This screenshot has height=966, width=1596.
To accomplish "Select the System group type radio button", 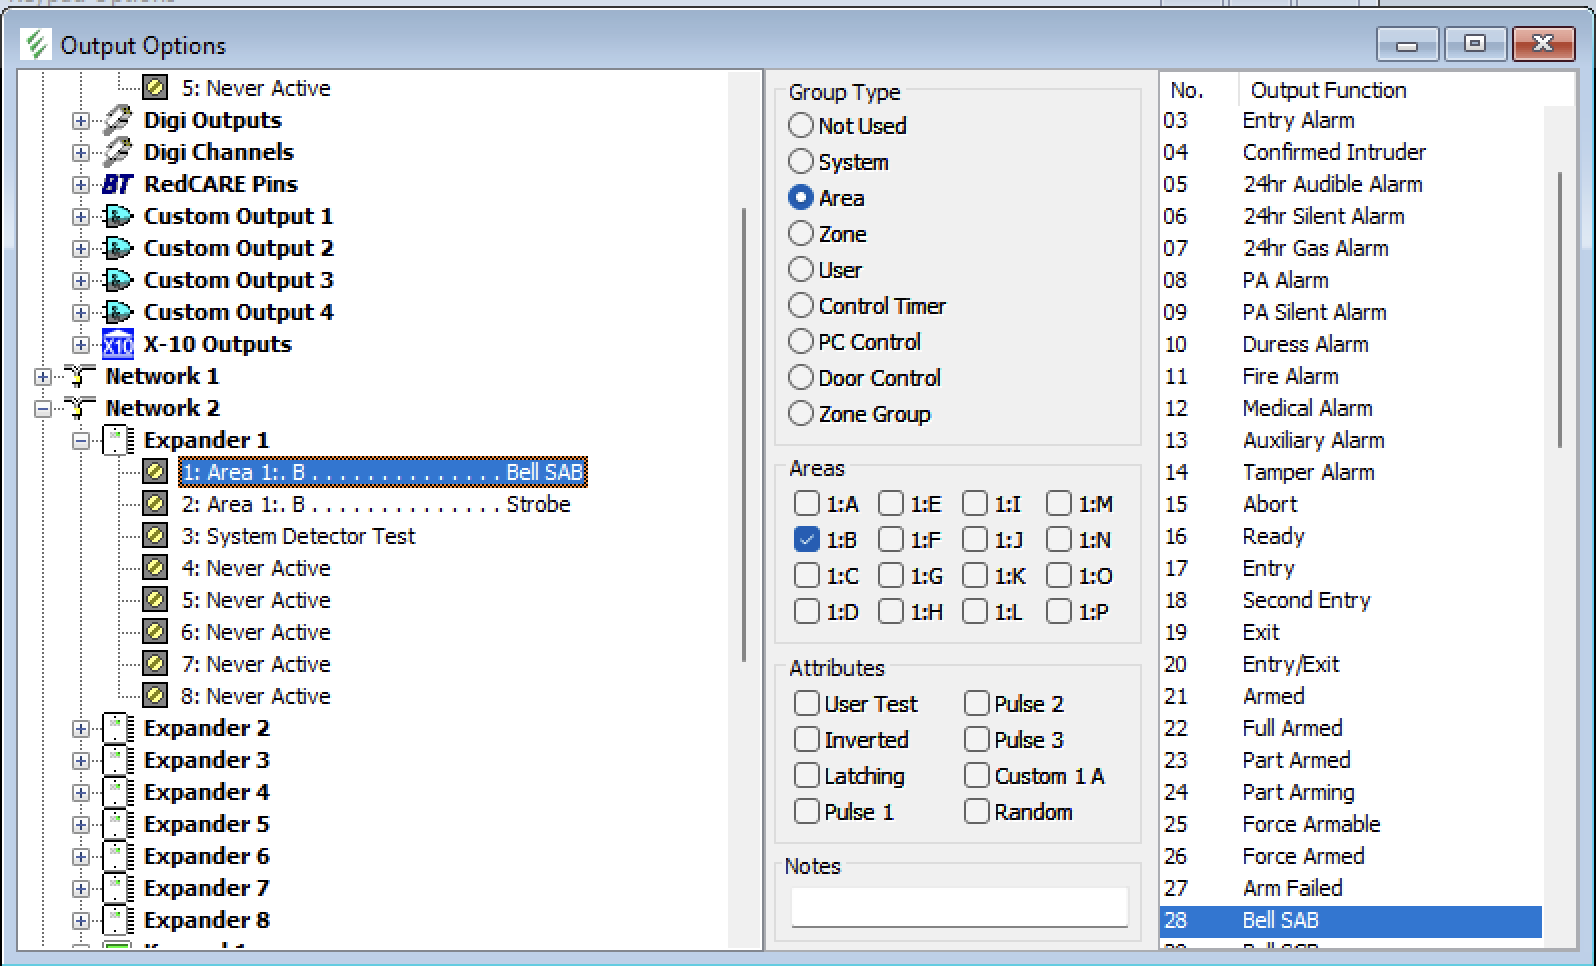I will click(x=801, y=162).
